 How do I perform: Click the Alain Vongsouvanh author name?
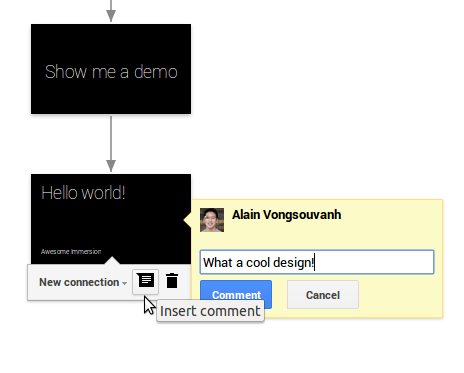pyautogui.click(x=286, y=215)
